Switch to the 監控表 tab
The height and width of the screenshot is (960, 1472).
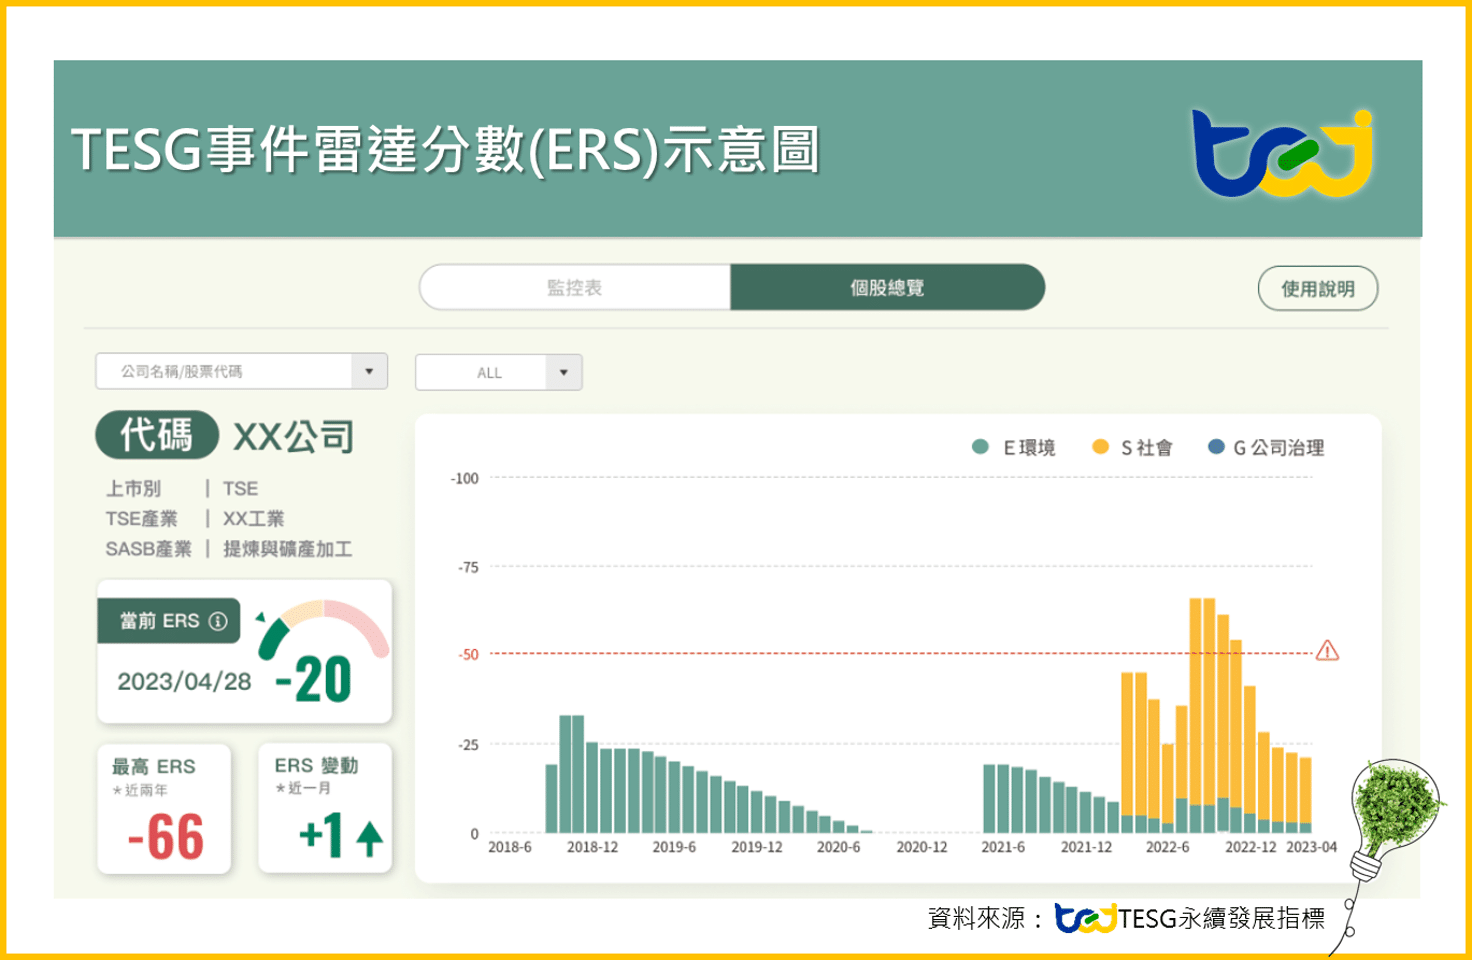tap(575, 288)
